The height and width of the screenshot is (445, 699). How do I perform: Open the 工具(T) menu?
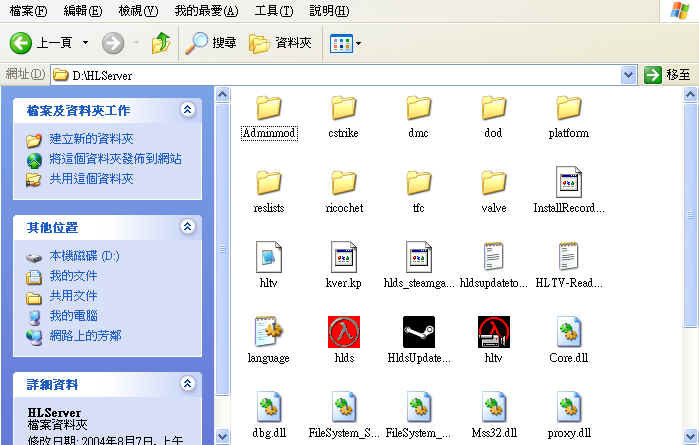click(x=273, y=11)
